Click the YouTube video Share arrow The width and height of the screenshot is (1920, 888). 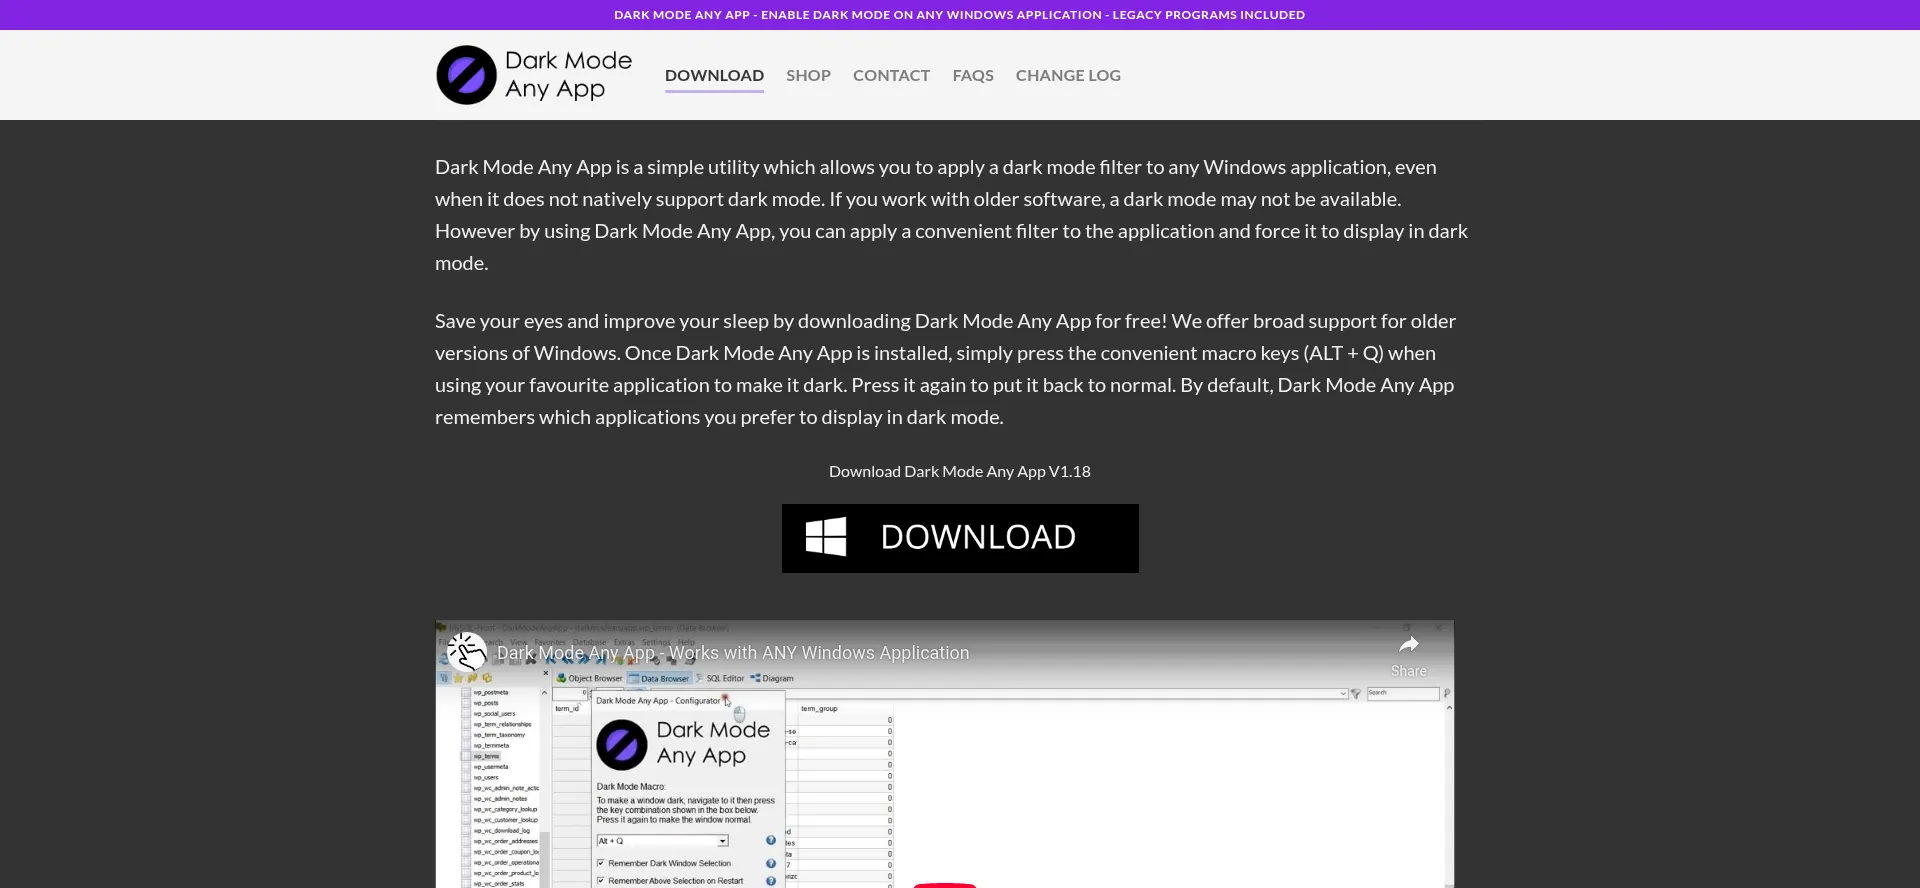pyautogui.click(x=1409, y=644)
